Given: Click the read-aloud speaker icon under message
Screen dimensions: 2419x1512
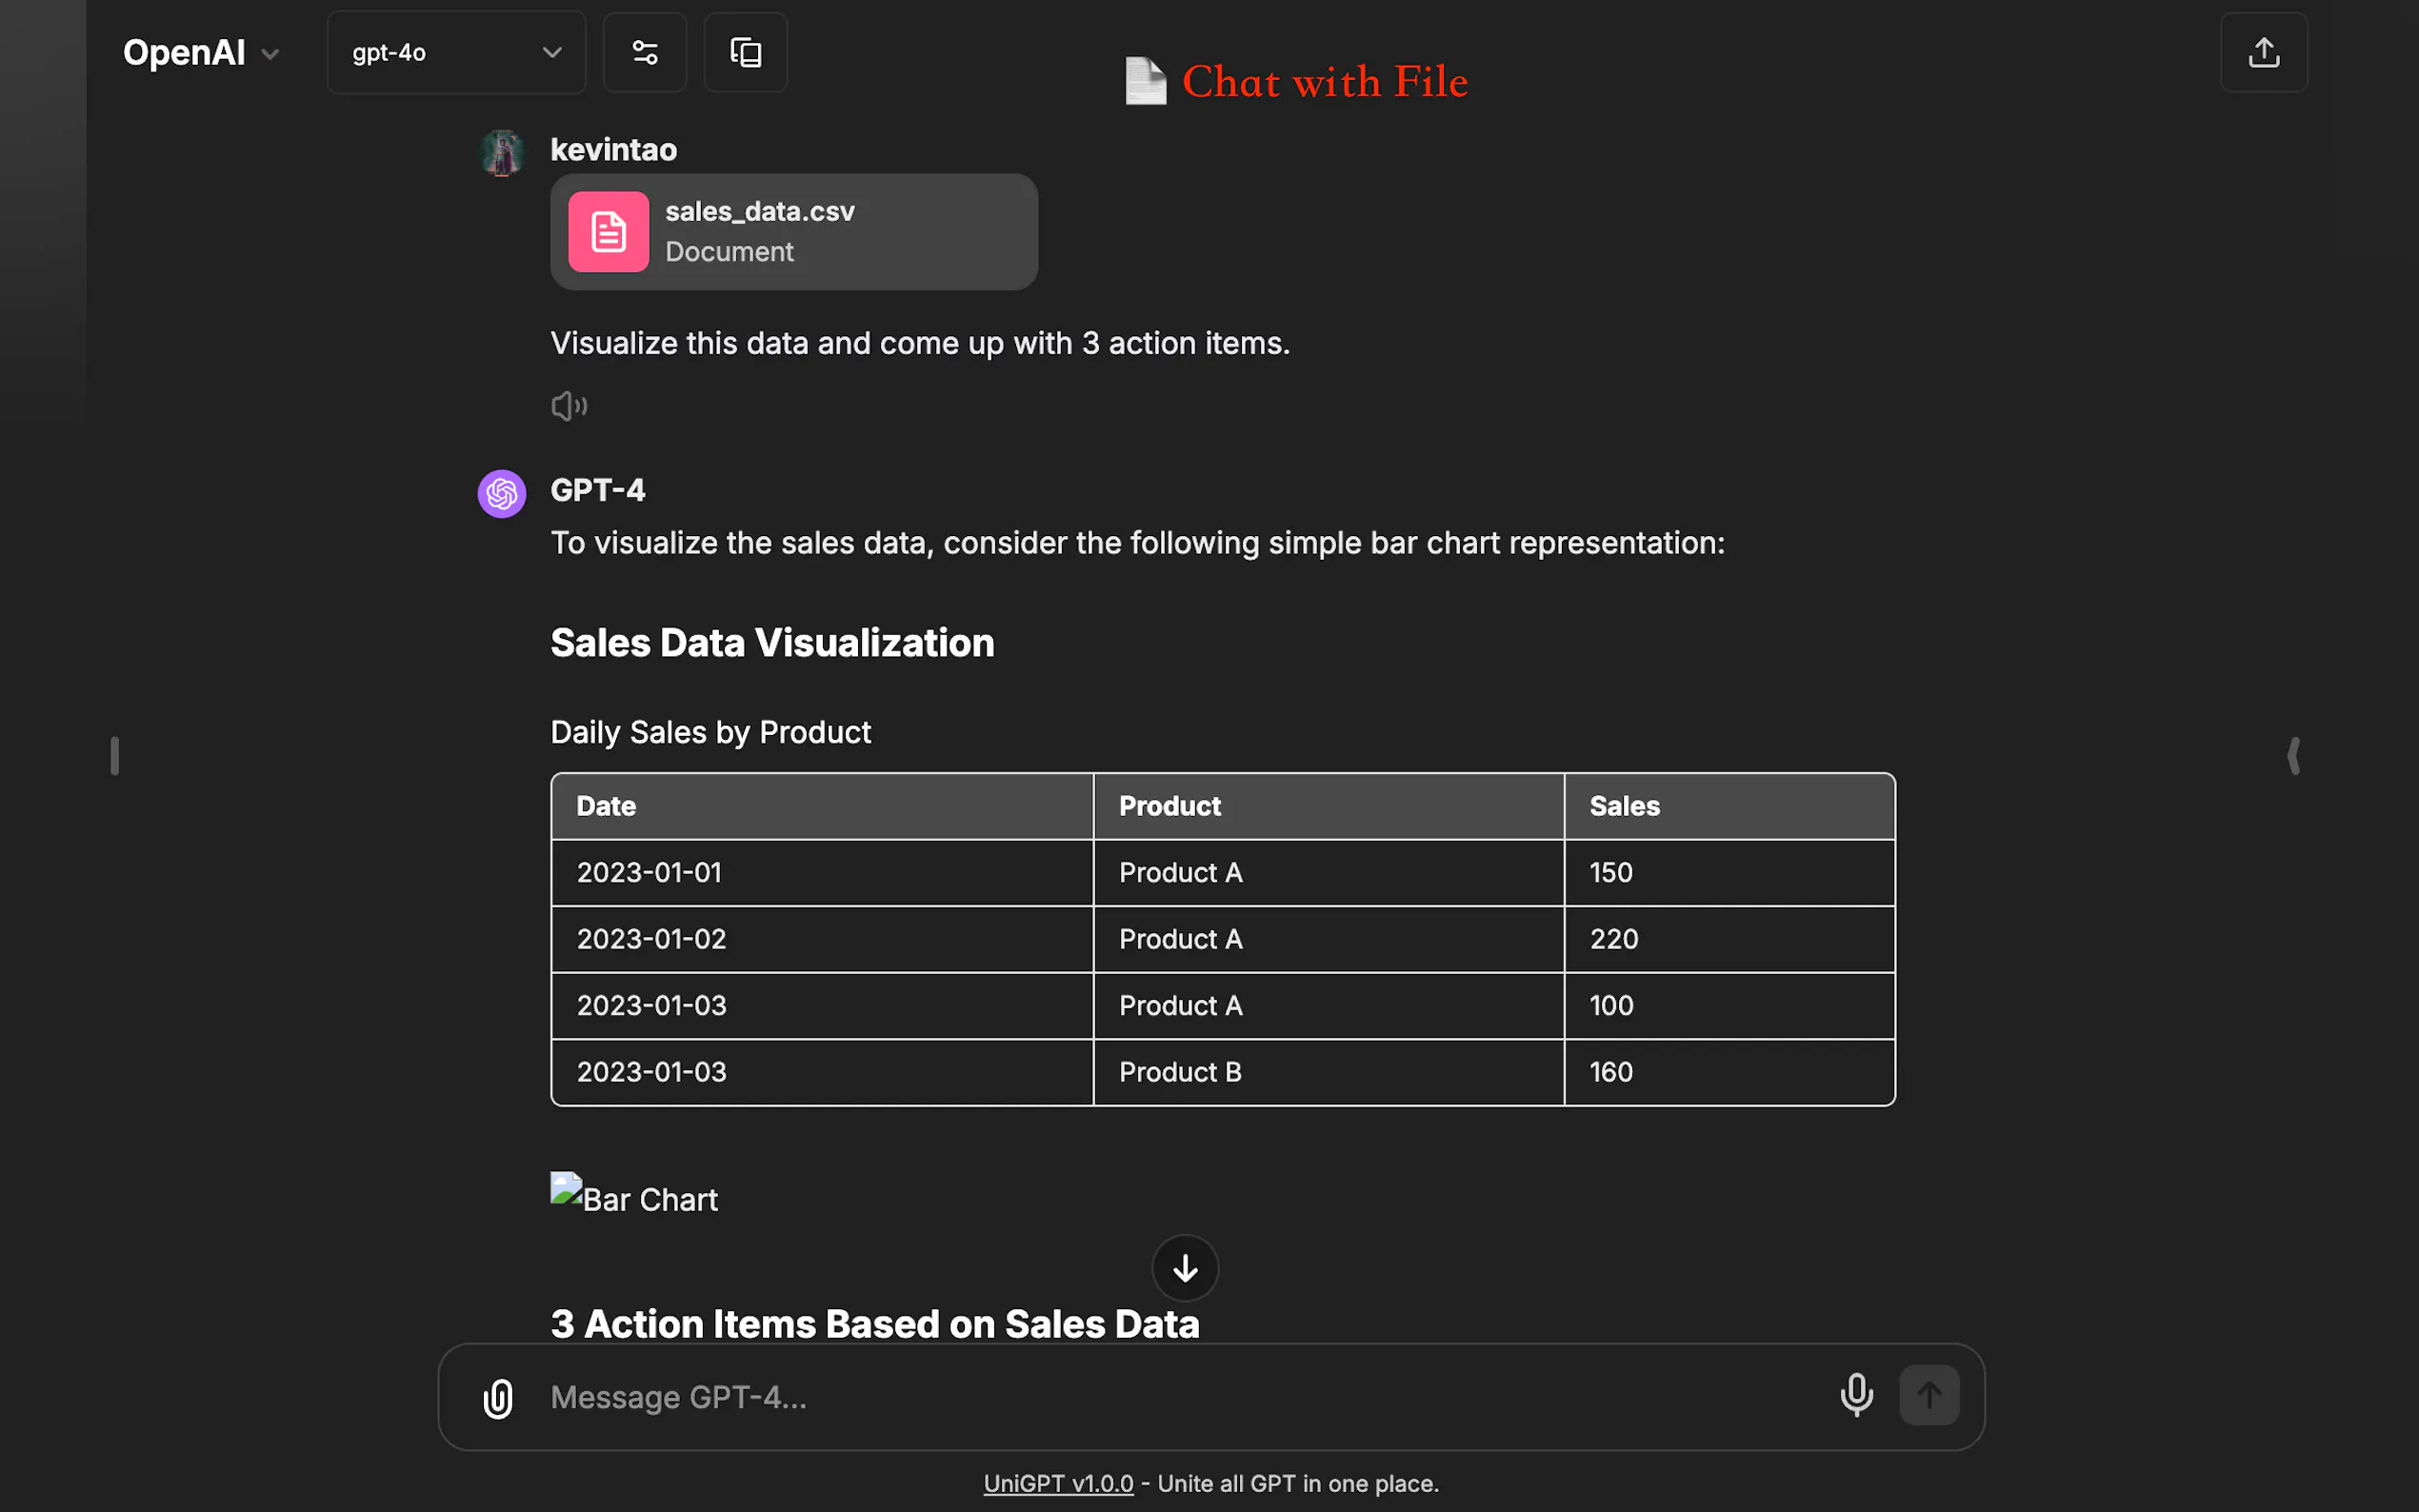Looking at the screenshot, I should tap(569, 405).
